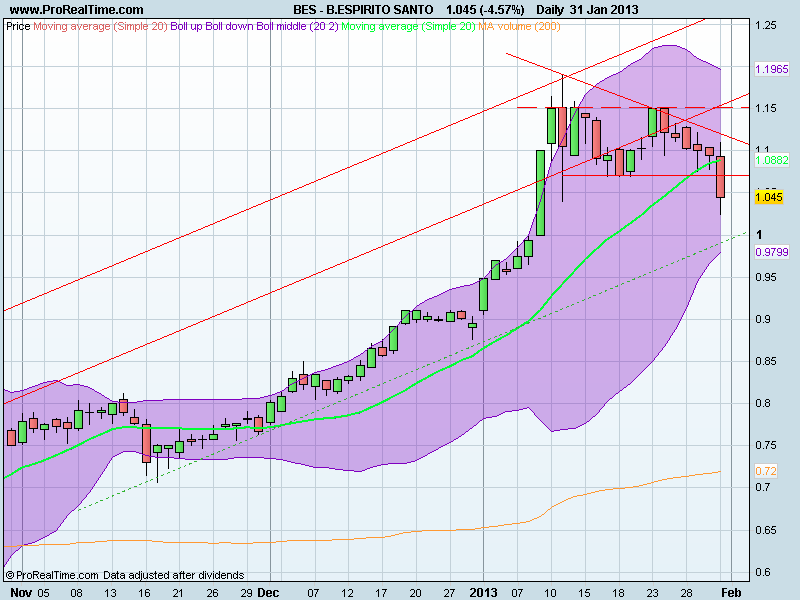
Task: Select the 10 date axis label
Action: point(551,592)
